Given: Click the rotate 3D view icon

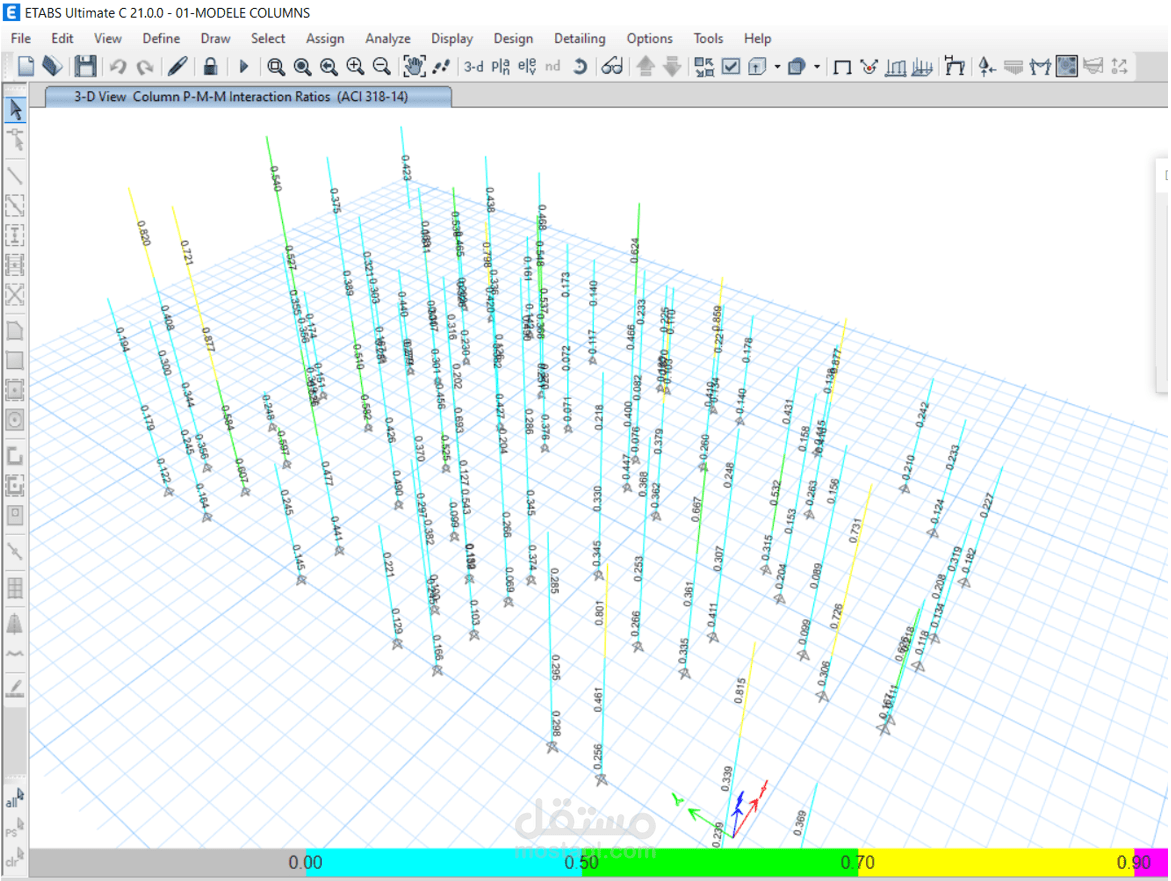Looking at the screenshot, I should [580, 66].
